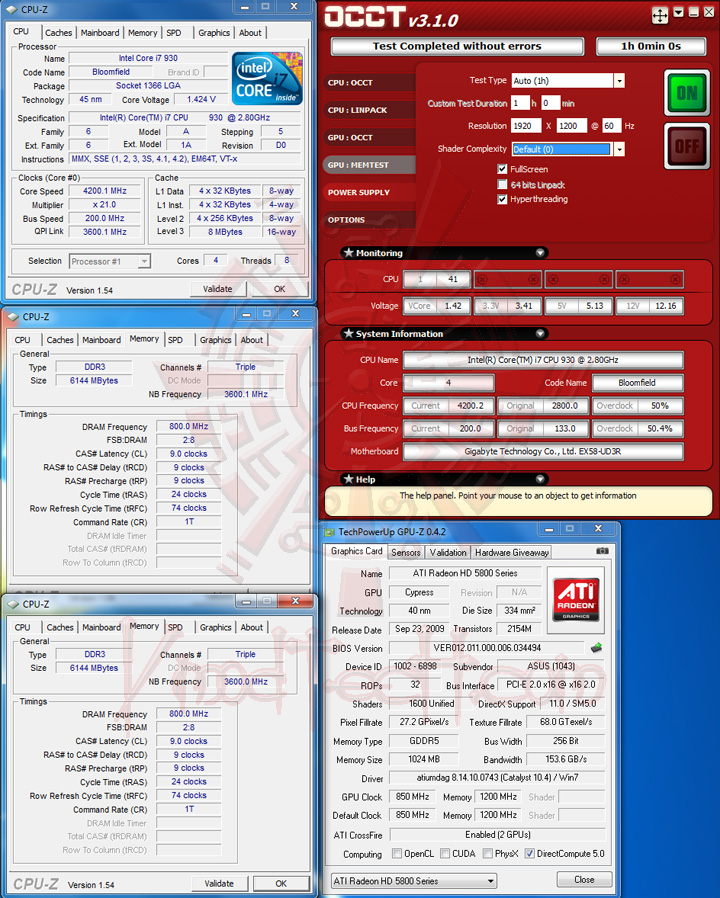Switch to Sensors tab in GPU-Z
720x898 pixels.
pos(406,553)
